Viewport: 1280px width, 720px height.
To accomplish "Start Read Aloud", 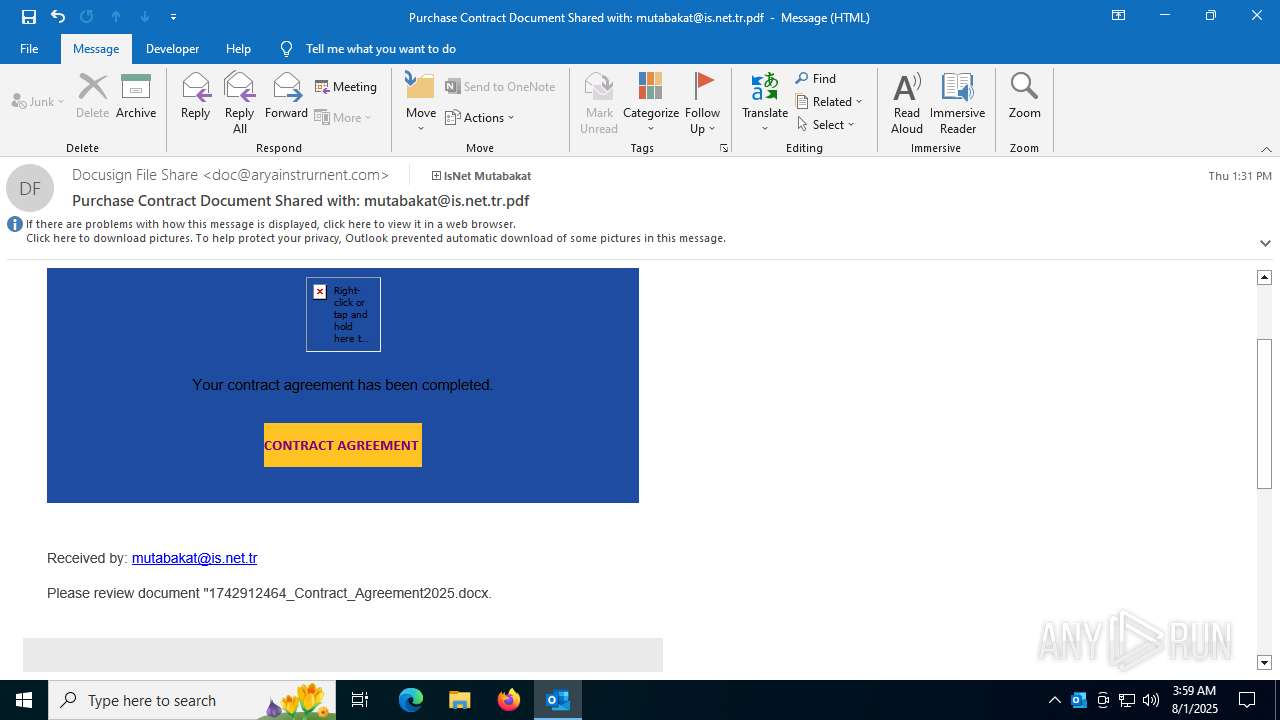I will (x=907, y=103).
